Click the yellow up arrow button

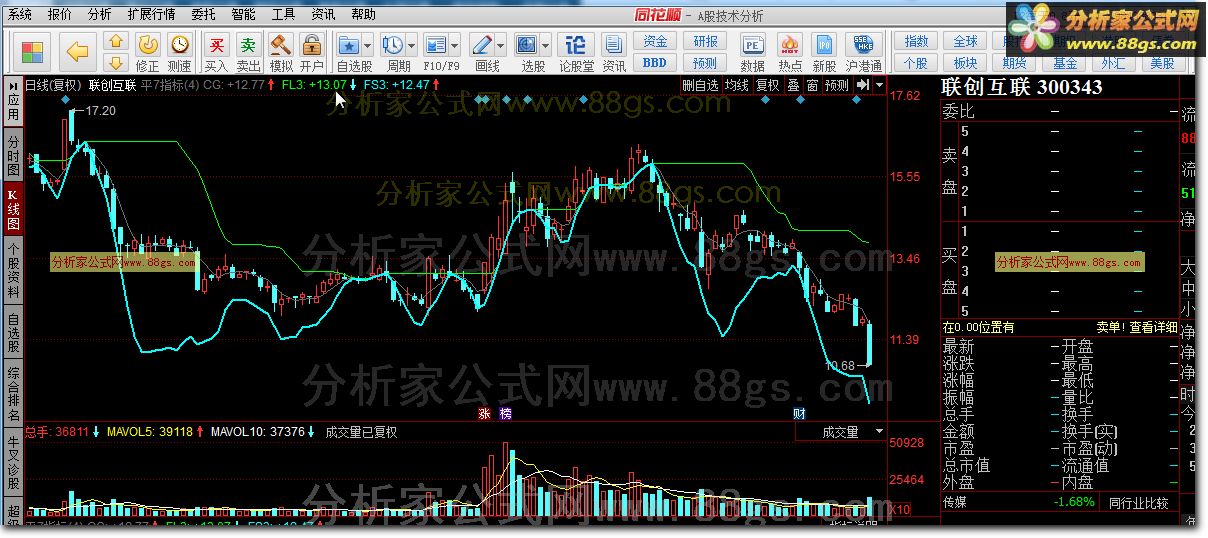tap(116, 41)
